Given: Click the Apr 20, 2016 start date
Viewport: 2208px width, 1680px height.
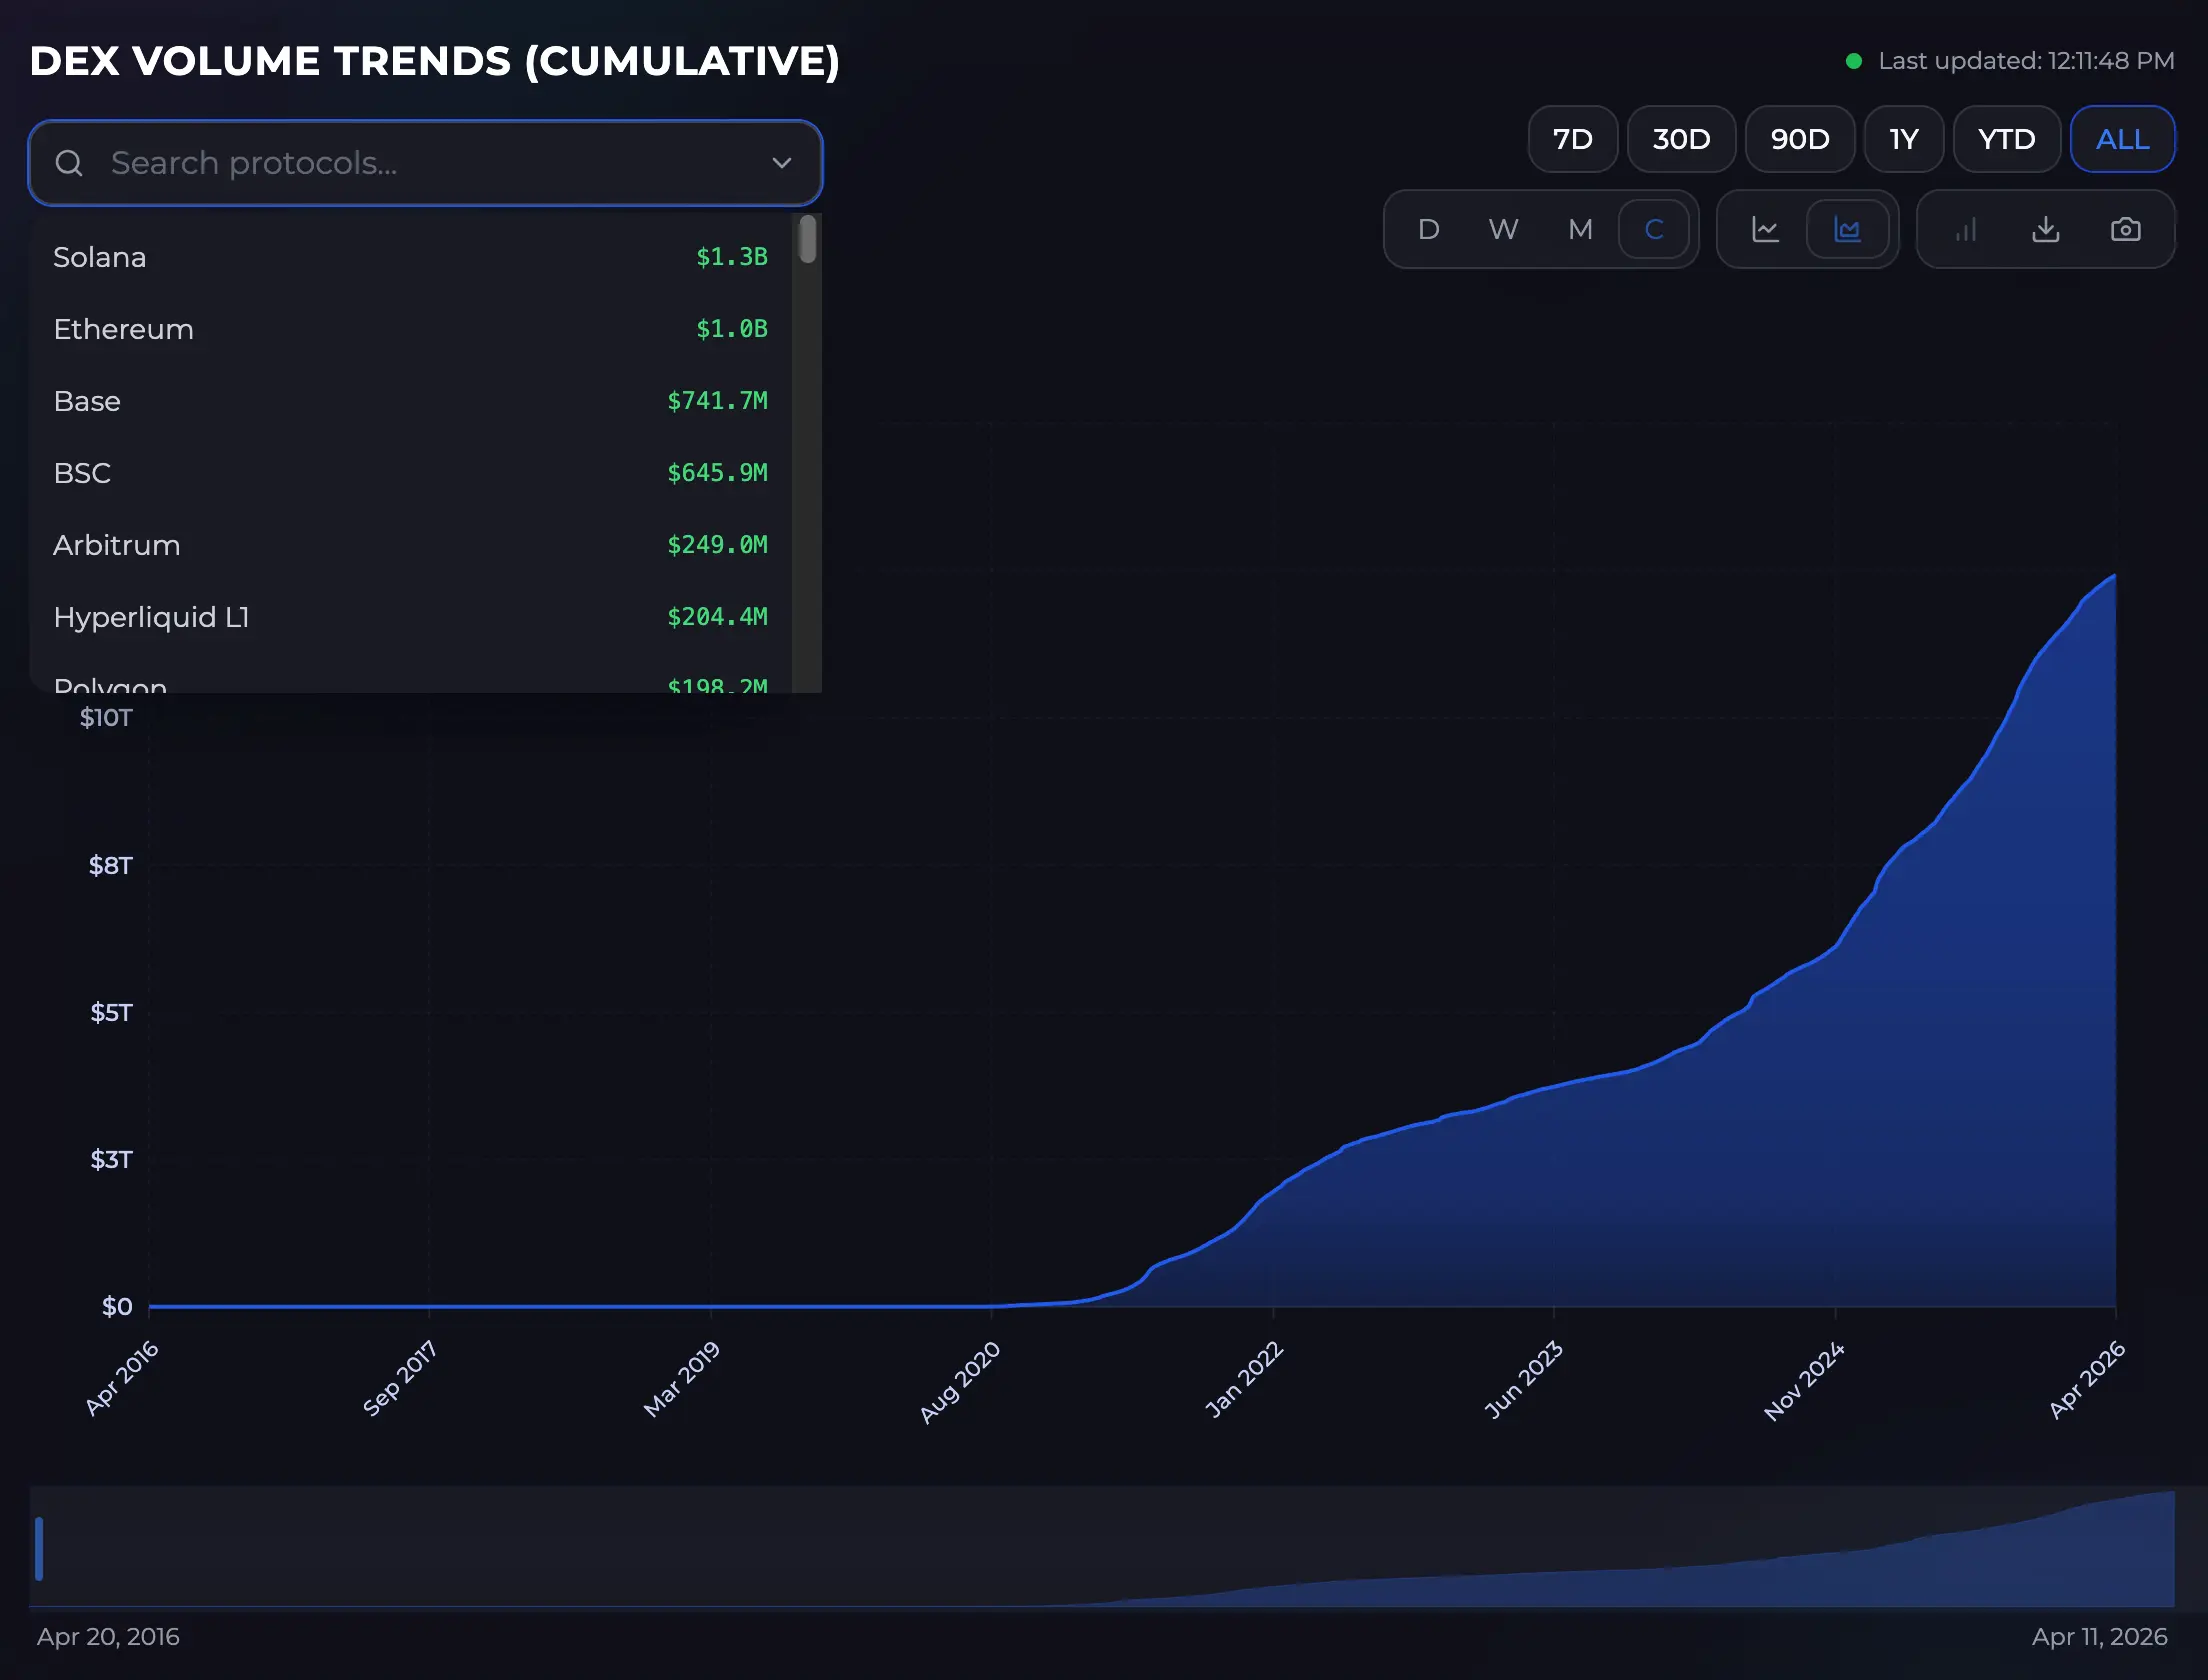Looking at the screenshot, I should (x=108, y=1636).
